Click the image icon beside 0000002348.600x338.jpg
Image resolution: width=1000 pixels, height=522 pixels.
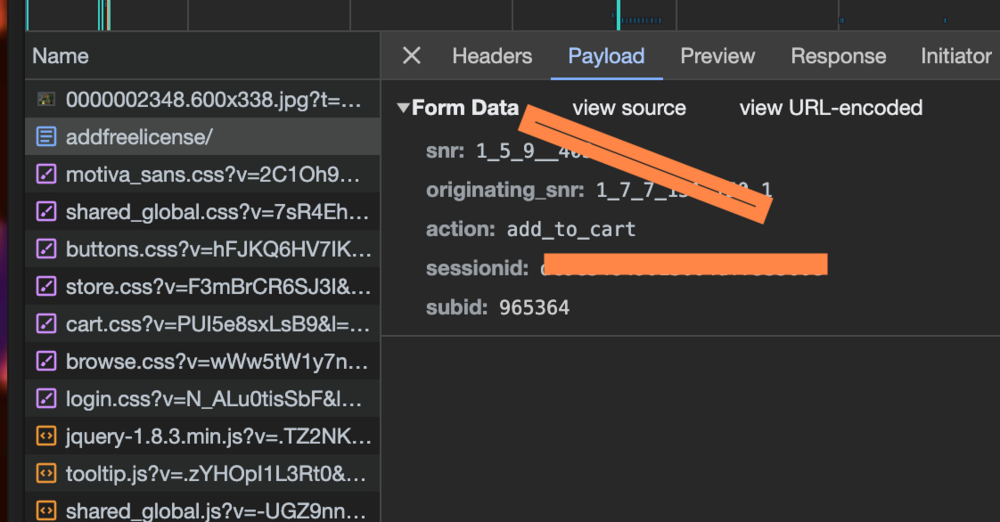46,100
